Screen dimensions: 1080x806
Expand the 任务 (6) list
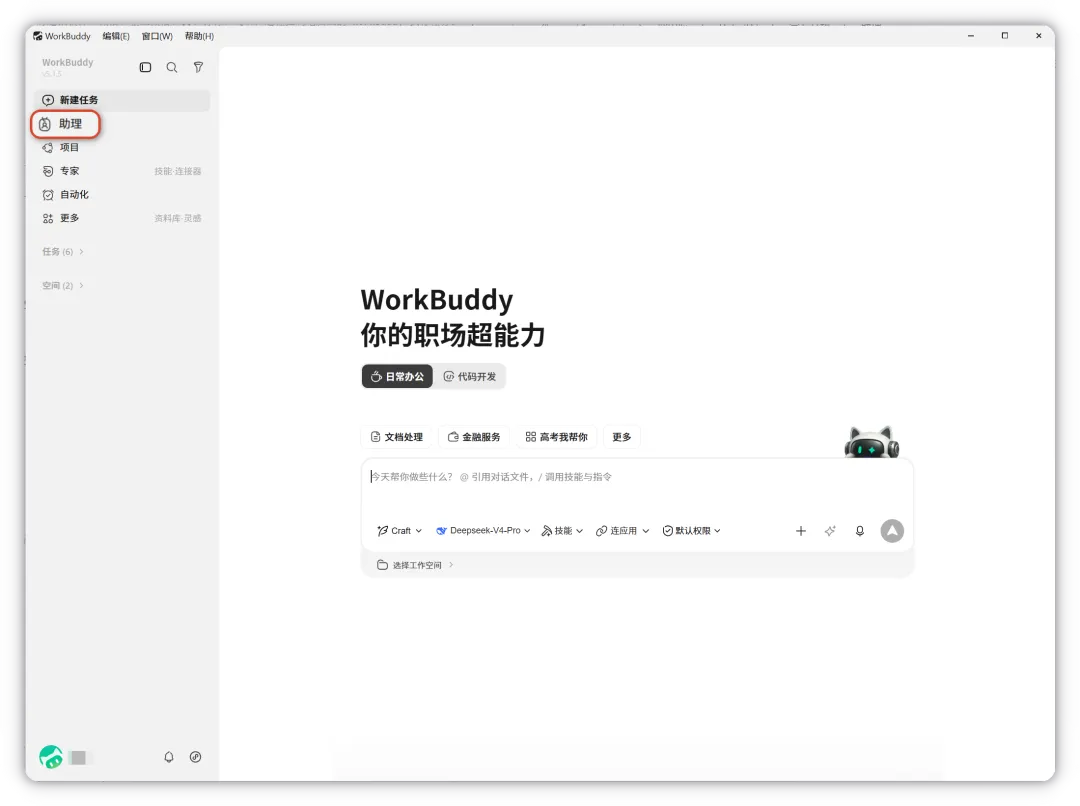[x=63, y=251]
